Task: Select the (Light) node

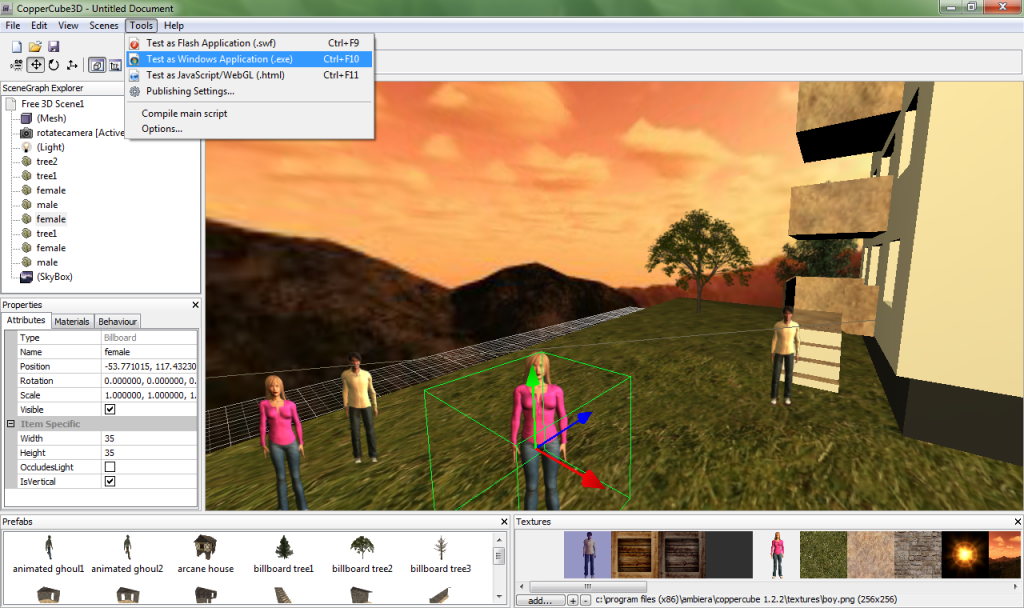Action: click(50, 147)
